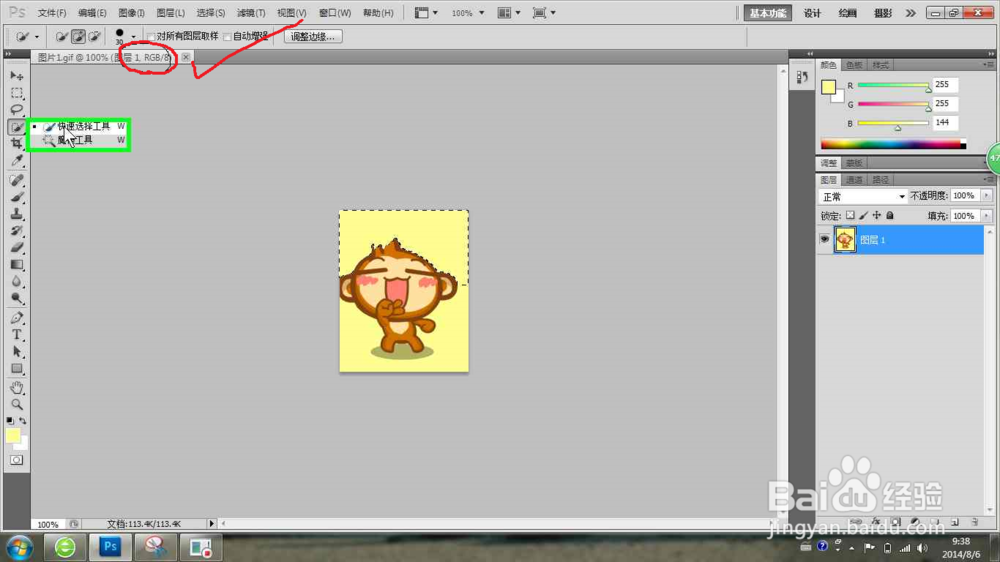
Task: Toggle Quick Mask mode
Action: click(x=17, y=460)
